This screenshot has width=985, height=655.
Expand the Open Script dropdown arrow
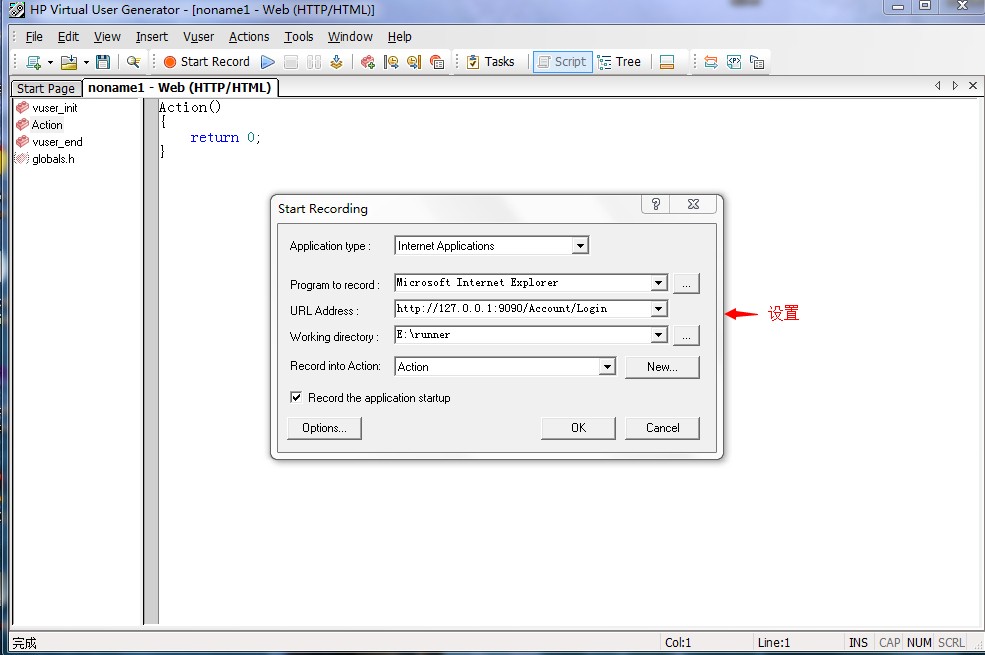click(x=86, y=62)
